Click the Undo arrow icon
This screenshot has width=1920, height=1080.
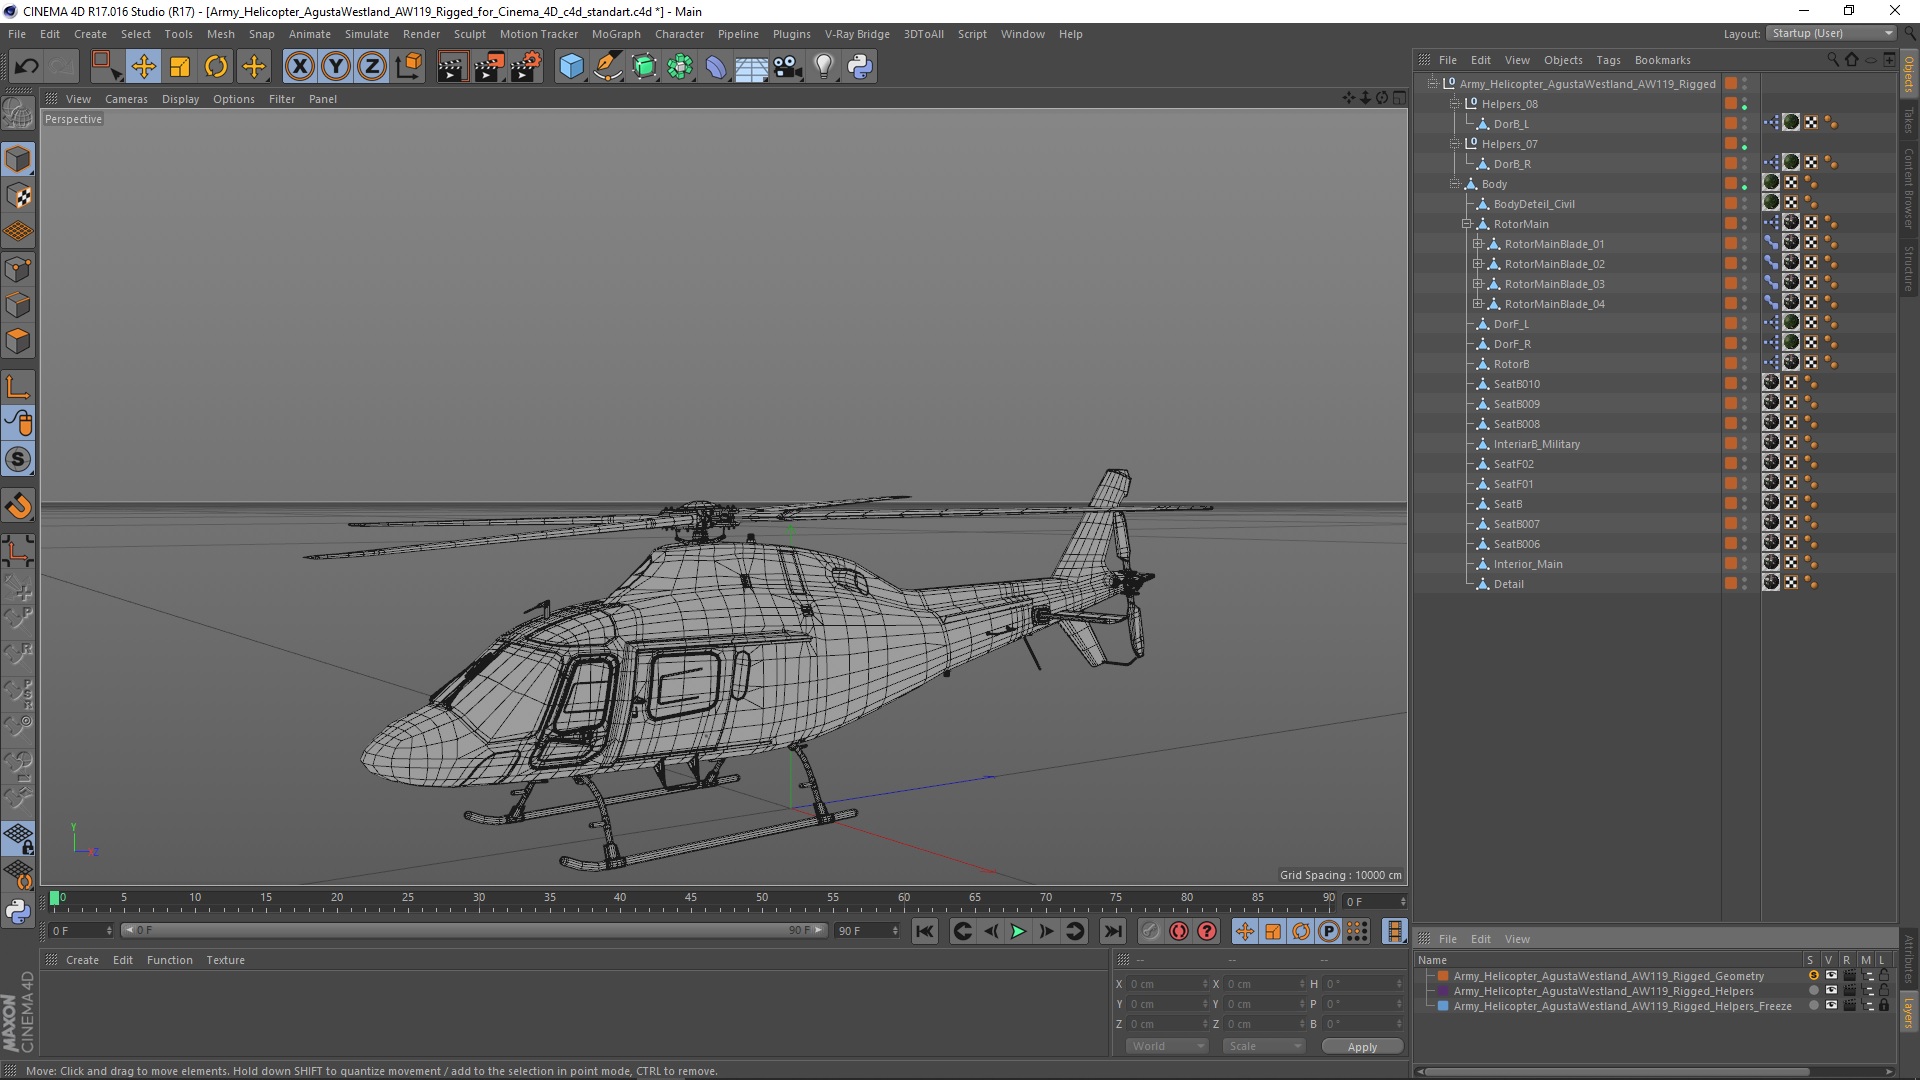[27, 67]
